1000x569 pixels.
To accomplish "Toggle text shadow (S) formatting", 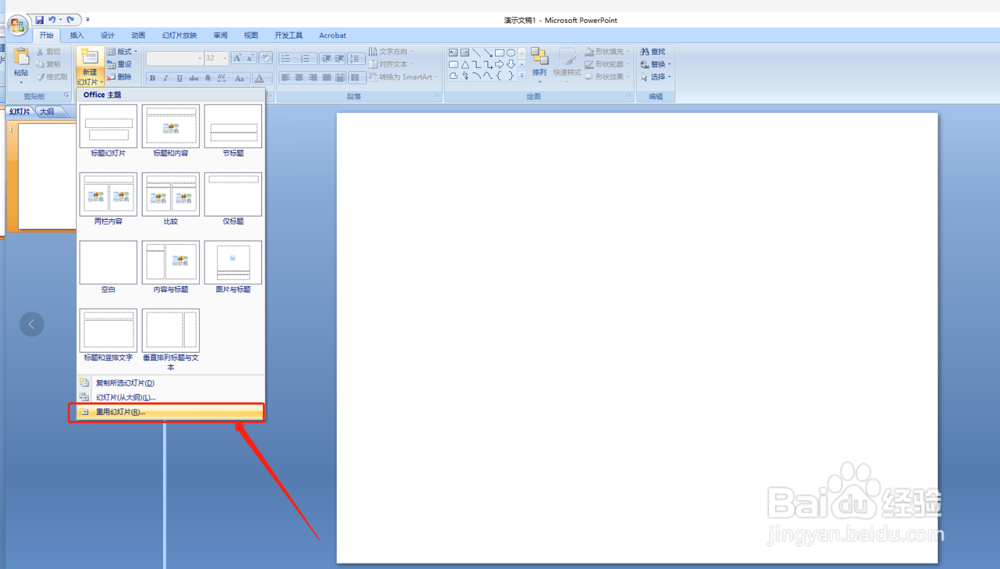I will pyautogui.click(x=208, y=78).
